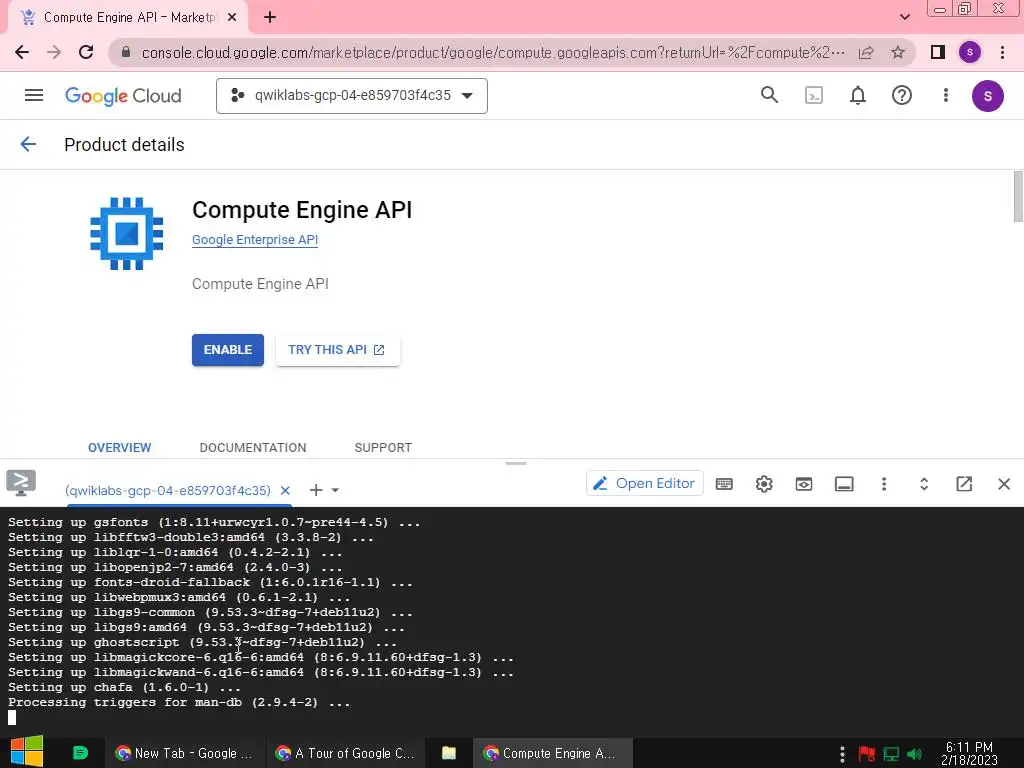This screenshot has height=768, width=1024.
Task: Open the notifications bell
Action: tap(857, 95)
